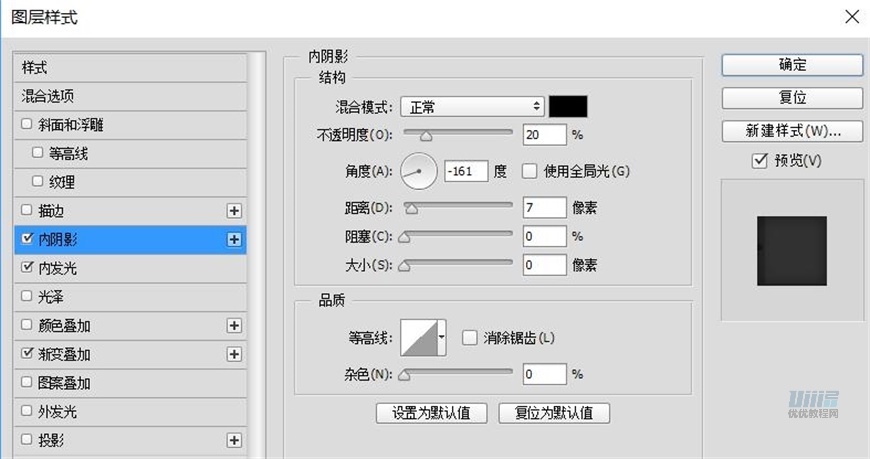Screen dimensions: 870x459
Task: Click the 设置为默认值 button
Action: click(x=431, y=412)
